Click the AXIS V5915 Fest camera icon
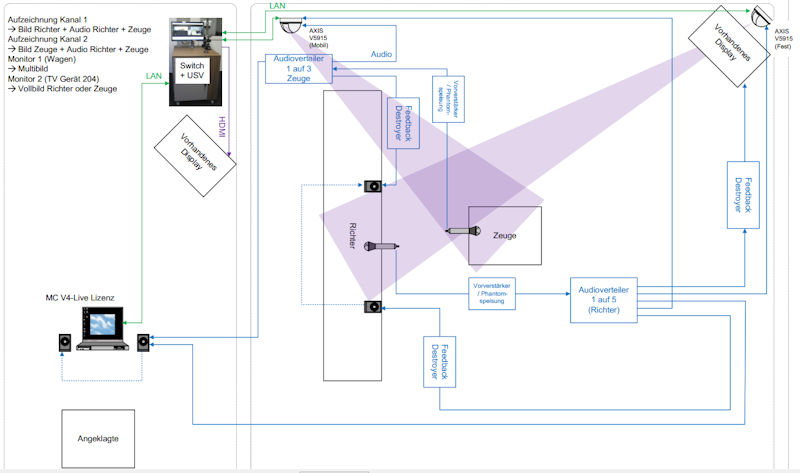 (760, 15)
